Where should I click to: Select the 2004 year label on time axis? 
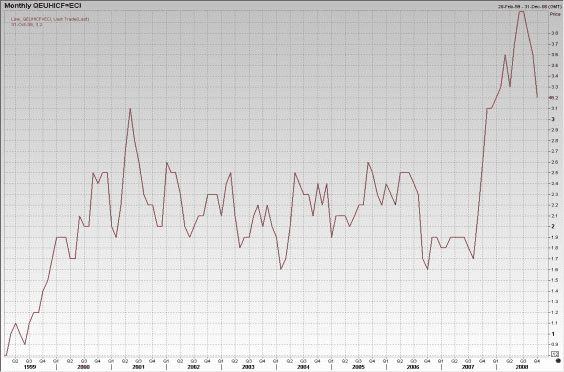point(303,367)
